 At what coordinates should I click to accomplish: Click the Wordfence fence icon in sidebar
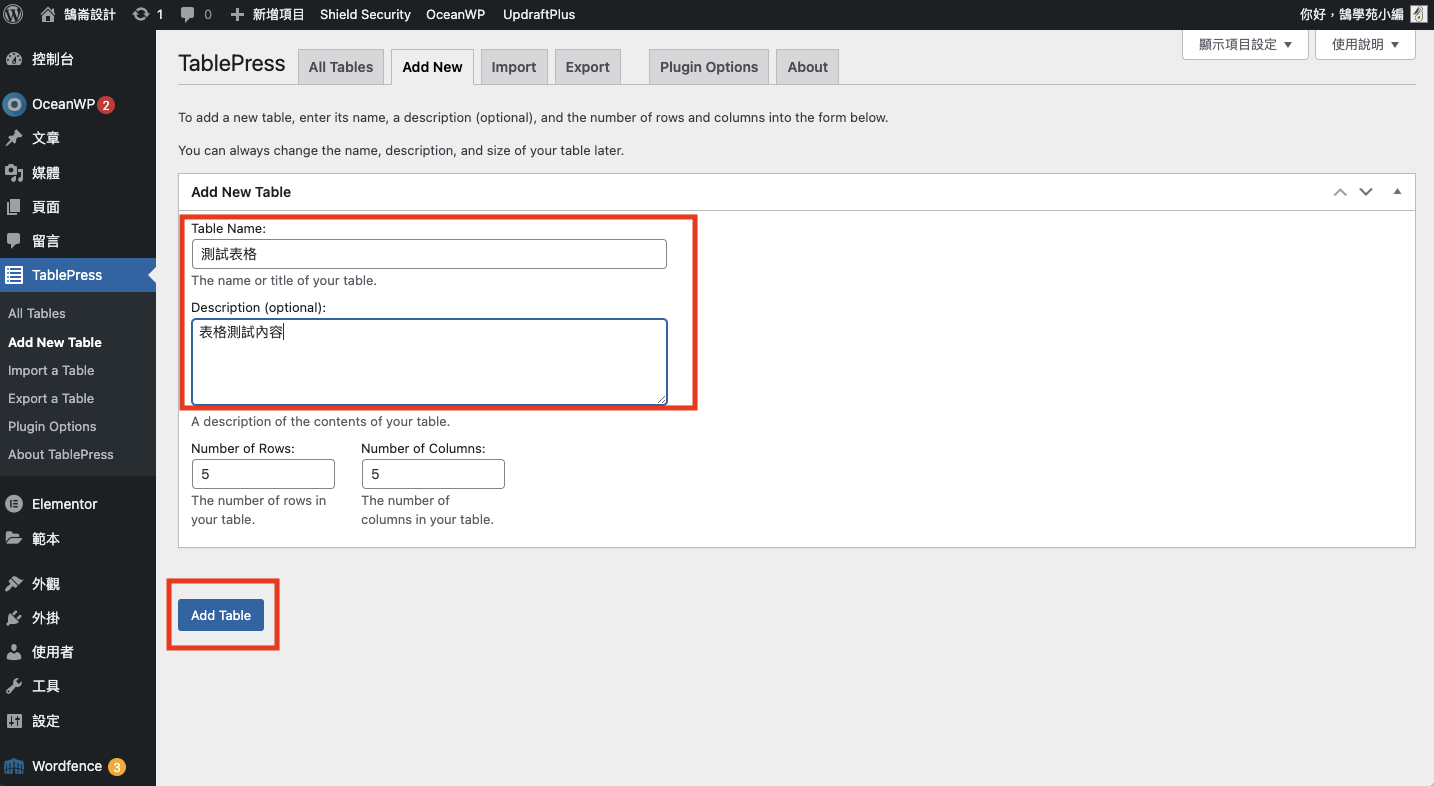pos(14,766)
